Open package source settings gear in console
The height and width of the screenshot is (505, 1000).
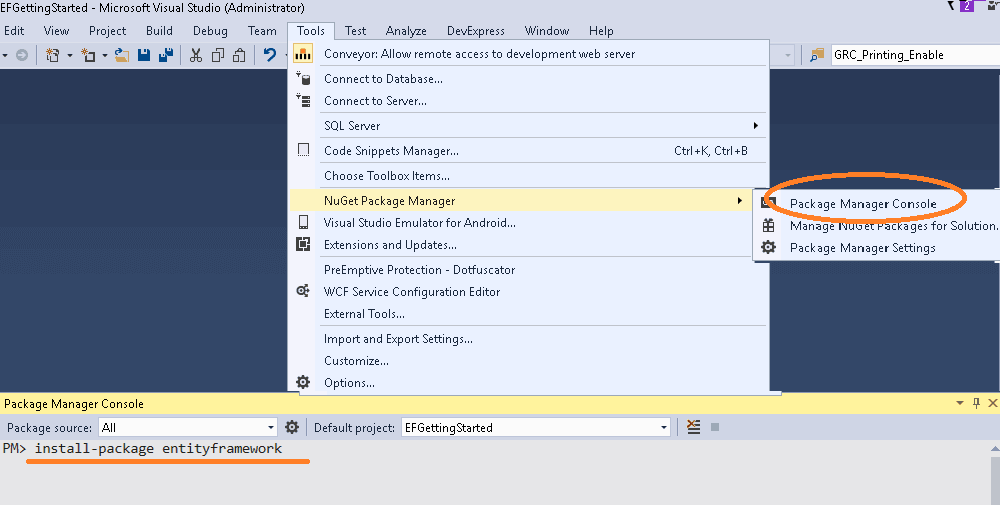(x=292, y=427)
